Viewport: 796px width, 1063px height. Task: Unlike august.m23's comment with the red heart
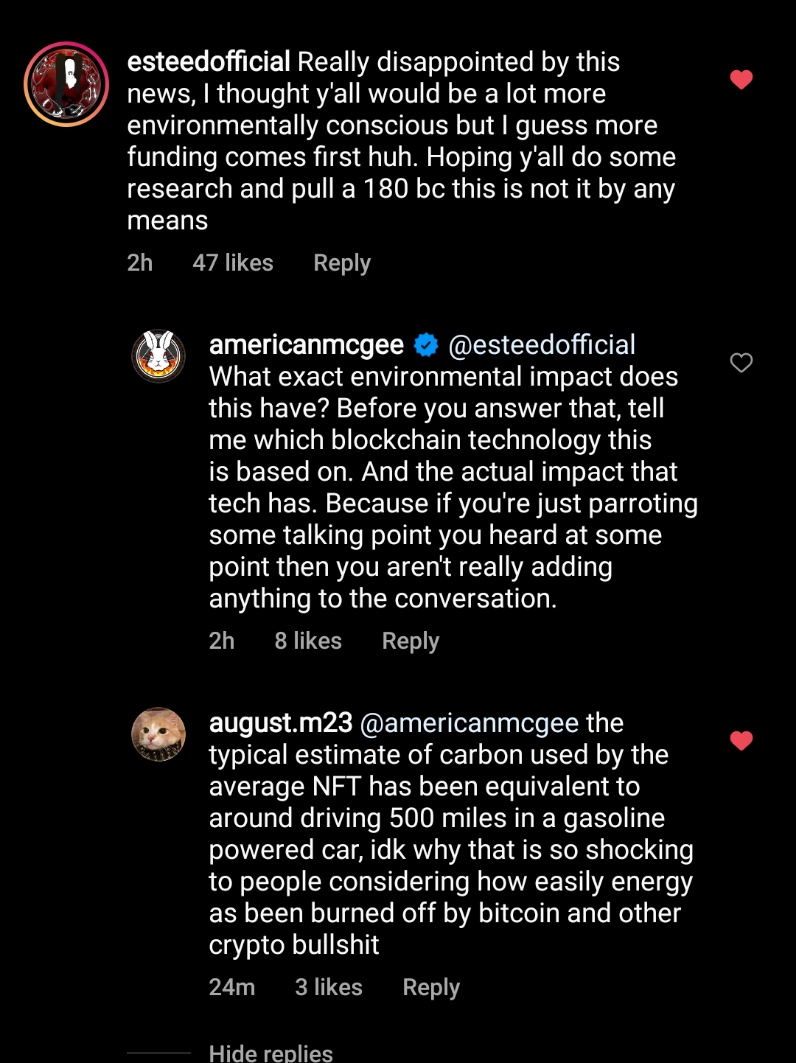pyautogui.click(x=741, y=740)
